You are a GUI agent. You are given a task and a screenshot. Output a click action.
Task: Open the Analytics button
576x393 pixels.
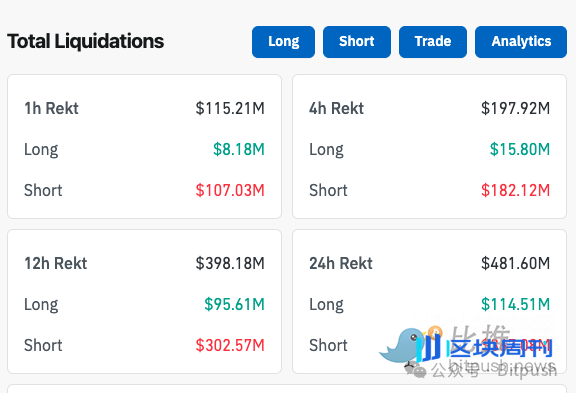click(521, 42)
